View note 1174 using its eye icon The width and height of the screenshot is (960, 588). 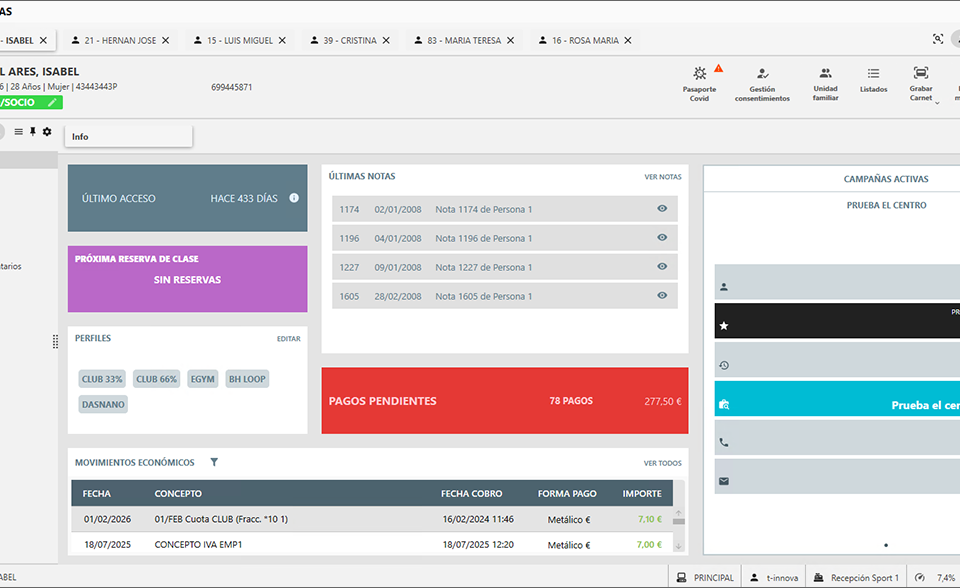(x=662, y=209)
